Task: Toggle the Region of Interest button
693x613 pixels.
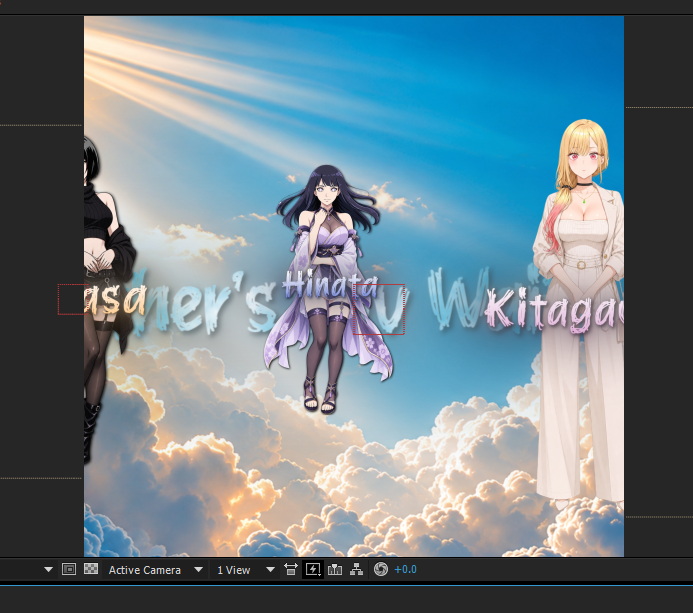Action: pyautogui.click(x=69, y=569)
